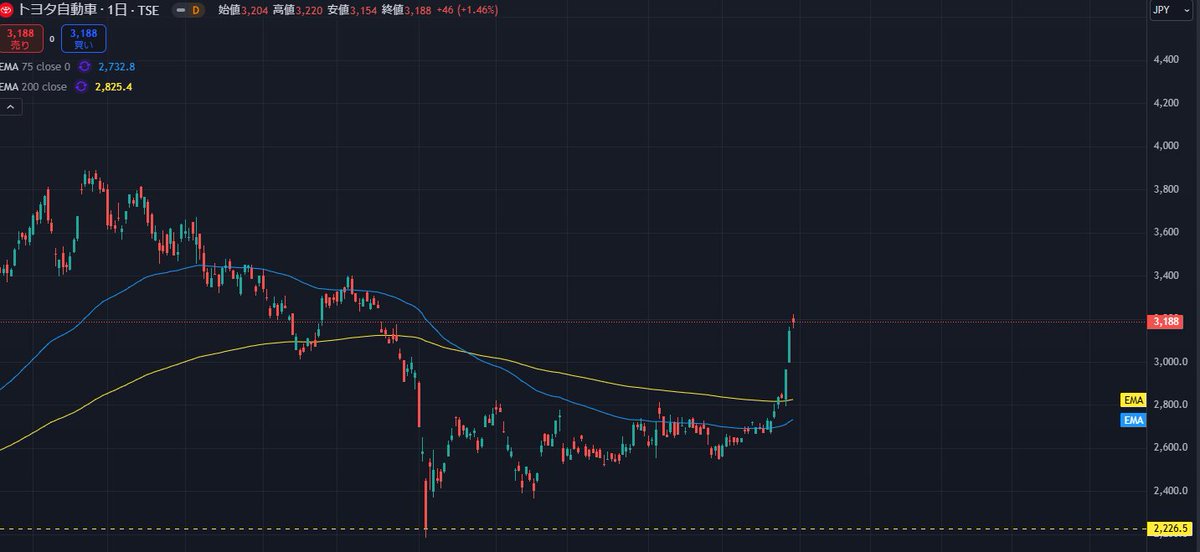The width and height of the screenshot is (1200, 552).
Task: Click the 4,000 price scale label
Action: [x=1166, y=146]
